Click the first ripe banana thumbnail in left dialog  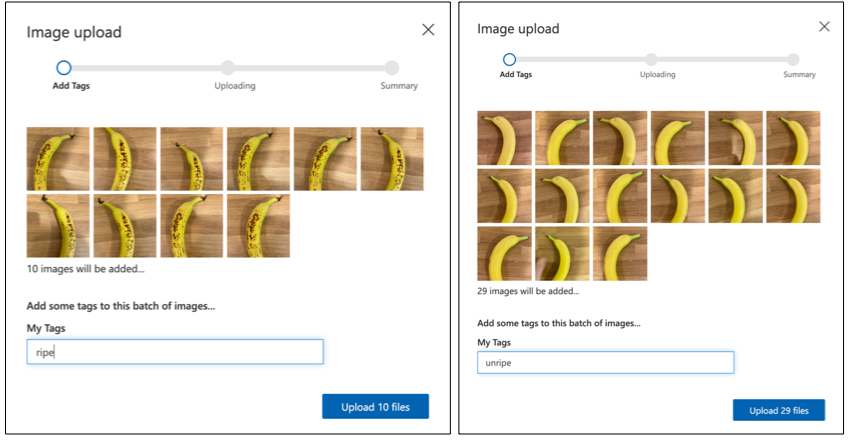pyautogui.click(x=58, y=159)
